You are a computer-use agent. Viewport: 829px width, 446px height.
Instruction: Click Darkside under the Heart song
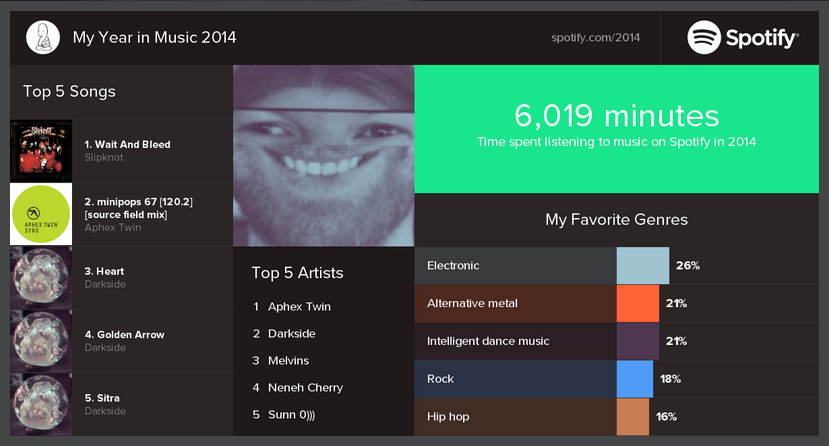click(x=105, y=284)
